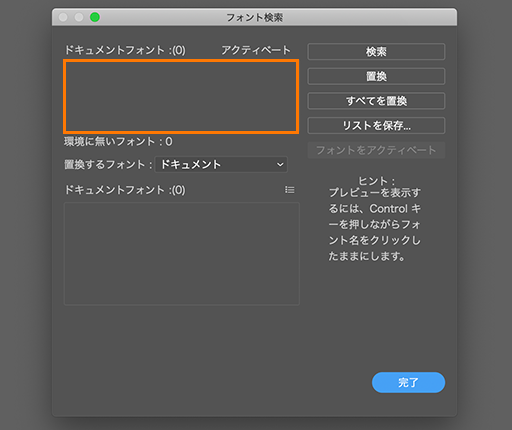Click the 置換 button

[376, 76]
